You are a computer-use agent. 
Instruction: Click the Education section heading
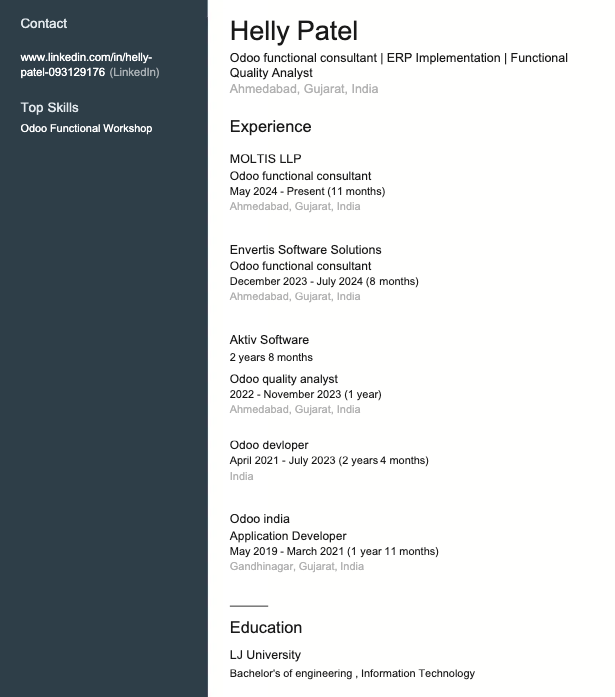pos(265,627)
